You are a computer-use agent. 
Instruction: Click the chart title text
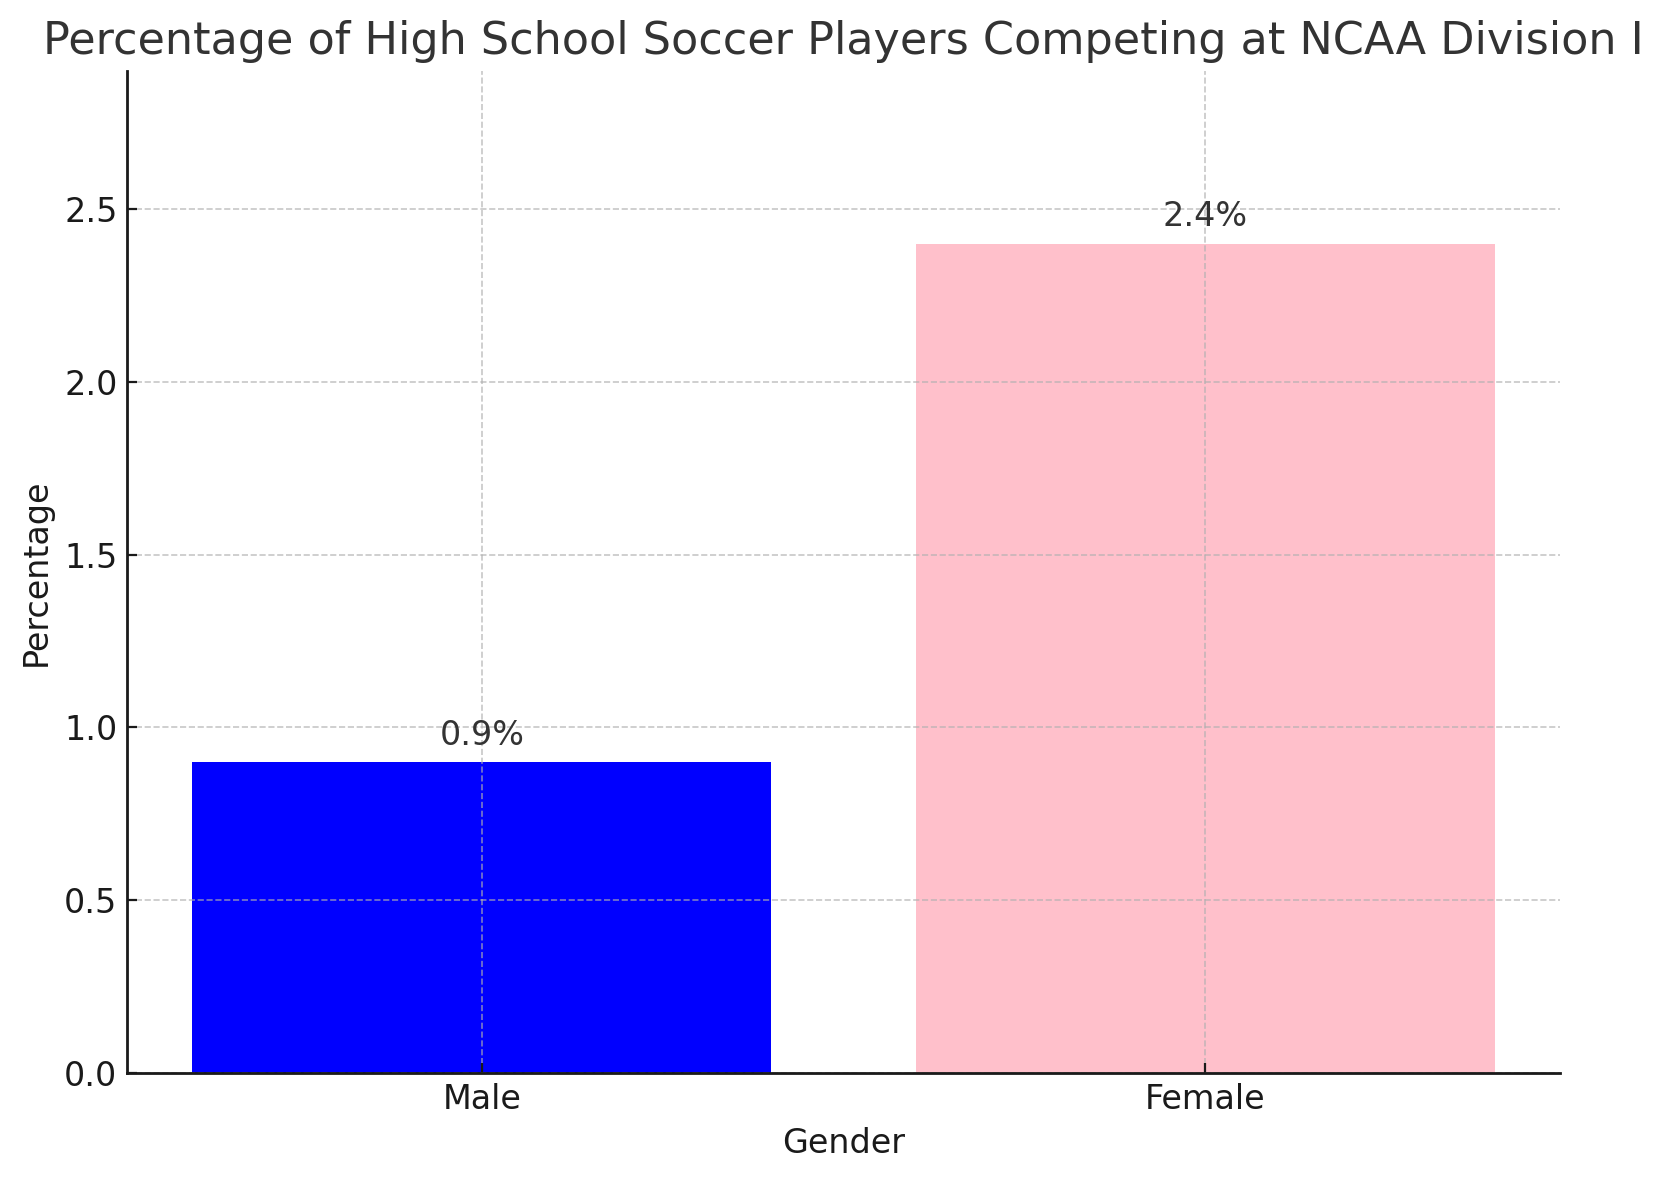(x=842, y=40)
